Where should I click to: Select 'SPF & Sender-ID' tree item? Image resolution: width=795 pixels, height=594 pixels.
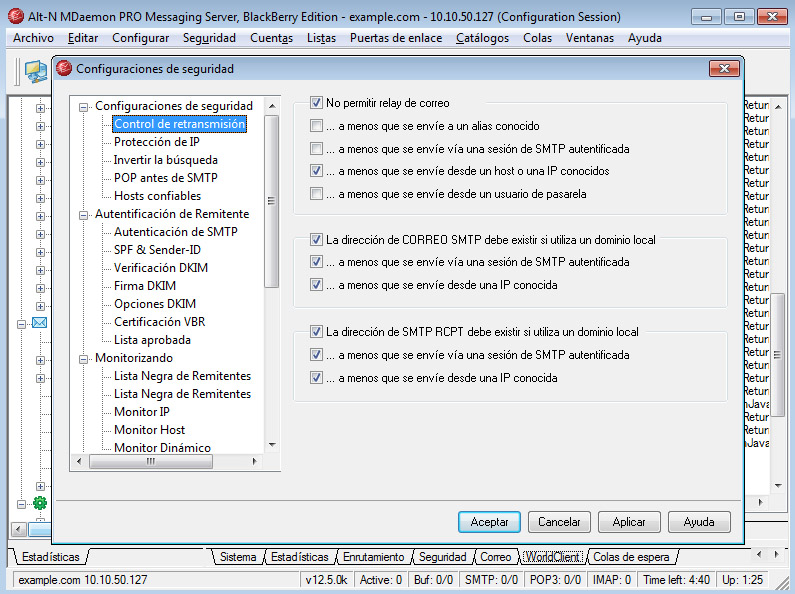pyautogui.click(x=157, y=250)
